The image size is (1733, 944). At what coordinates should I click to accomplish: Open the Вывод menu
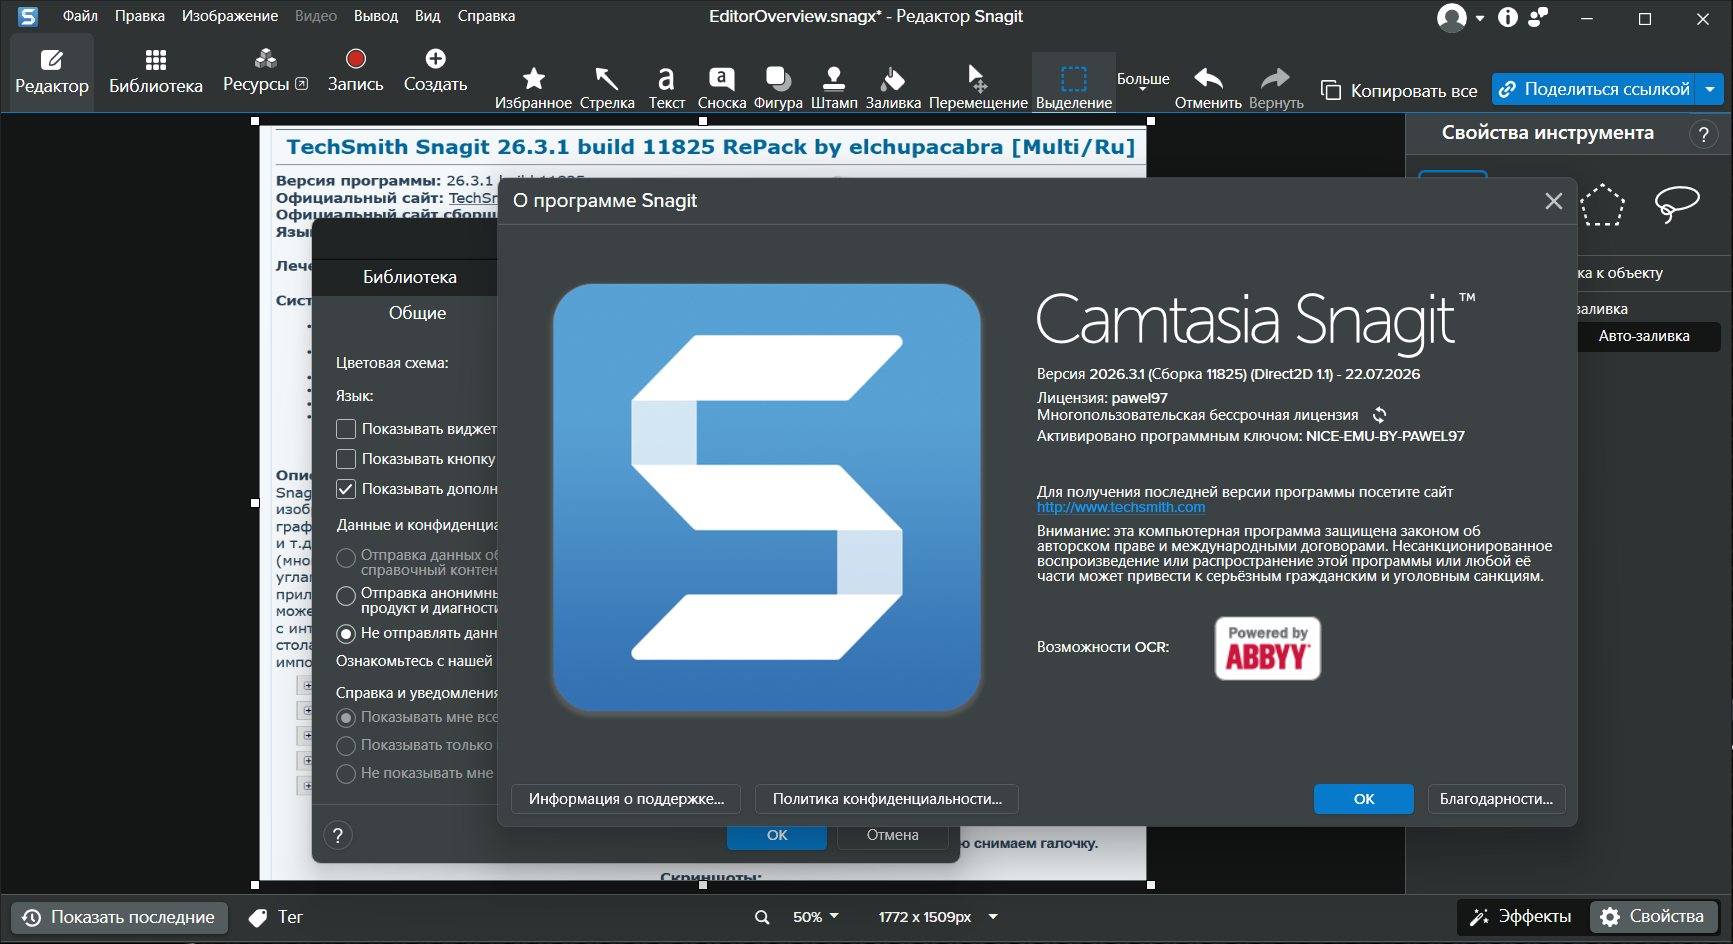[x=376, y=16]
